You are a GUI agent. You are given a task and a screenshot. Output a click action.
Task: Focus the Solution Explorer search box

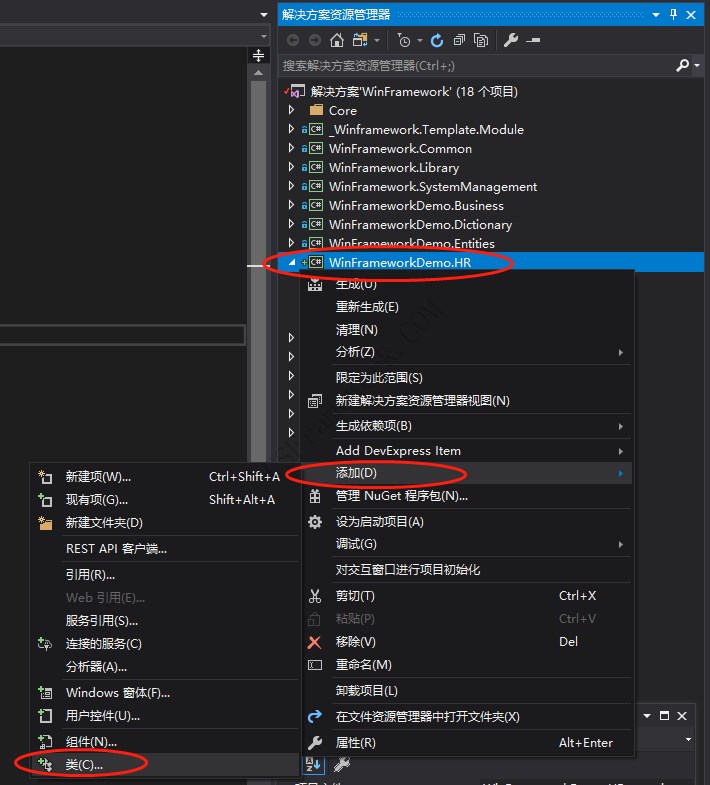coord(476,66)
